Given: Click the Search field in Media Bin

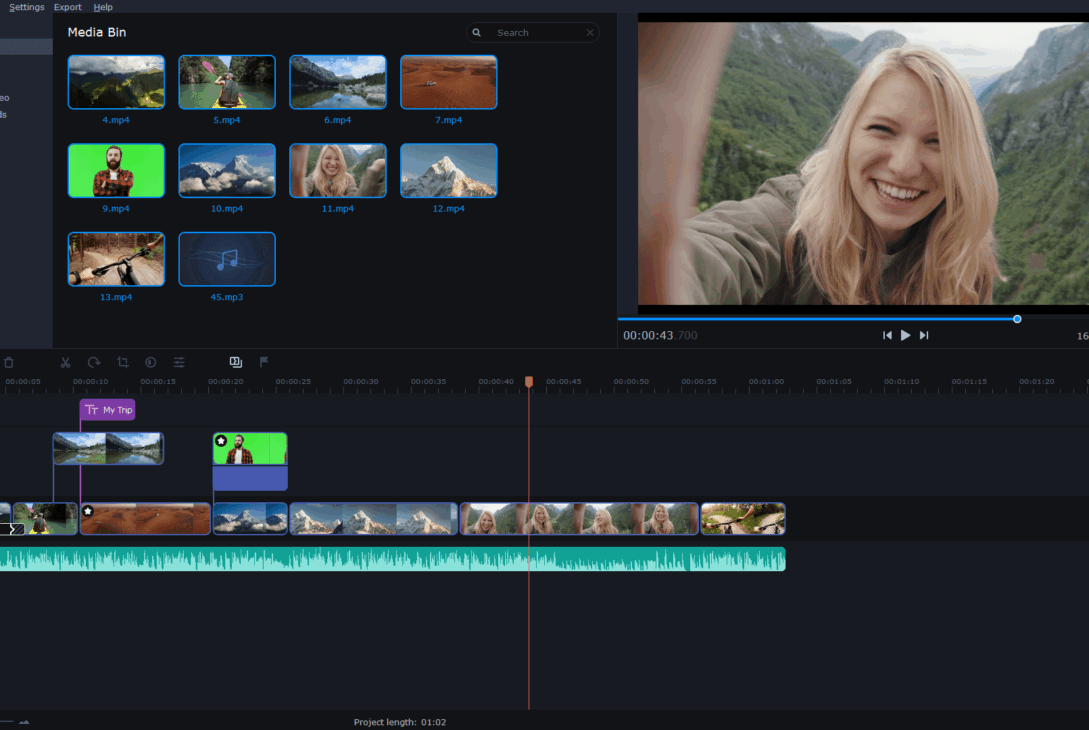Looking at the screenshot, I should point(533,33).
